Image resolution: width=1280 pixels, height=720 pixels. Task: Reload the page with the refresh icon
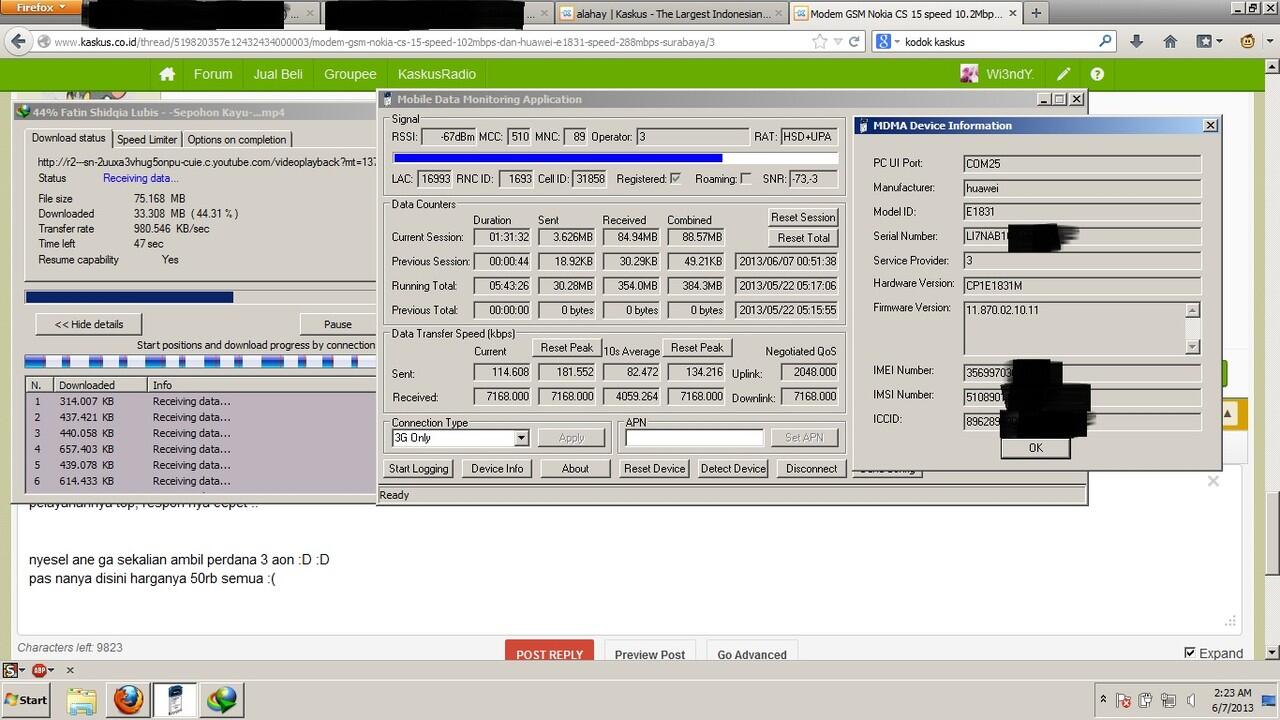coord(855,42)
